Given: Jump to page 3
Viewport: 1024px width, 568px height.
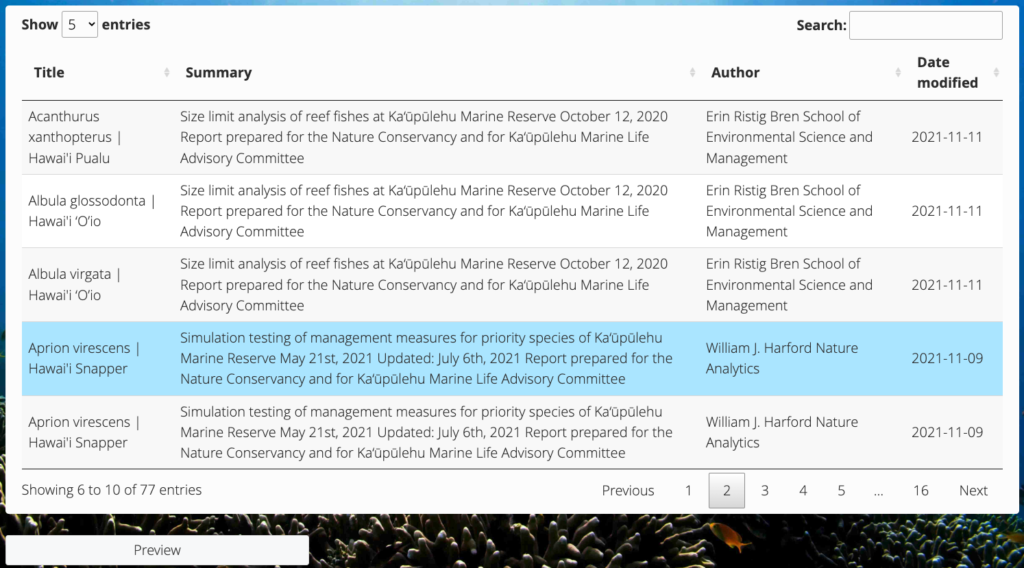Looking at the screenshot, I should click(x=765, y=490).
